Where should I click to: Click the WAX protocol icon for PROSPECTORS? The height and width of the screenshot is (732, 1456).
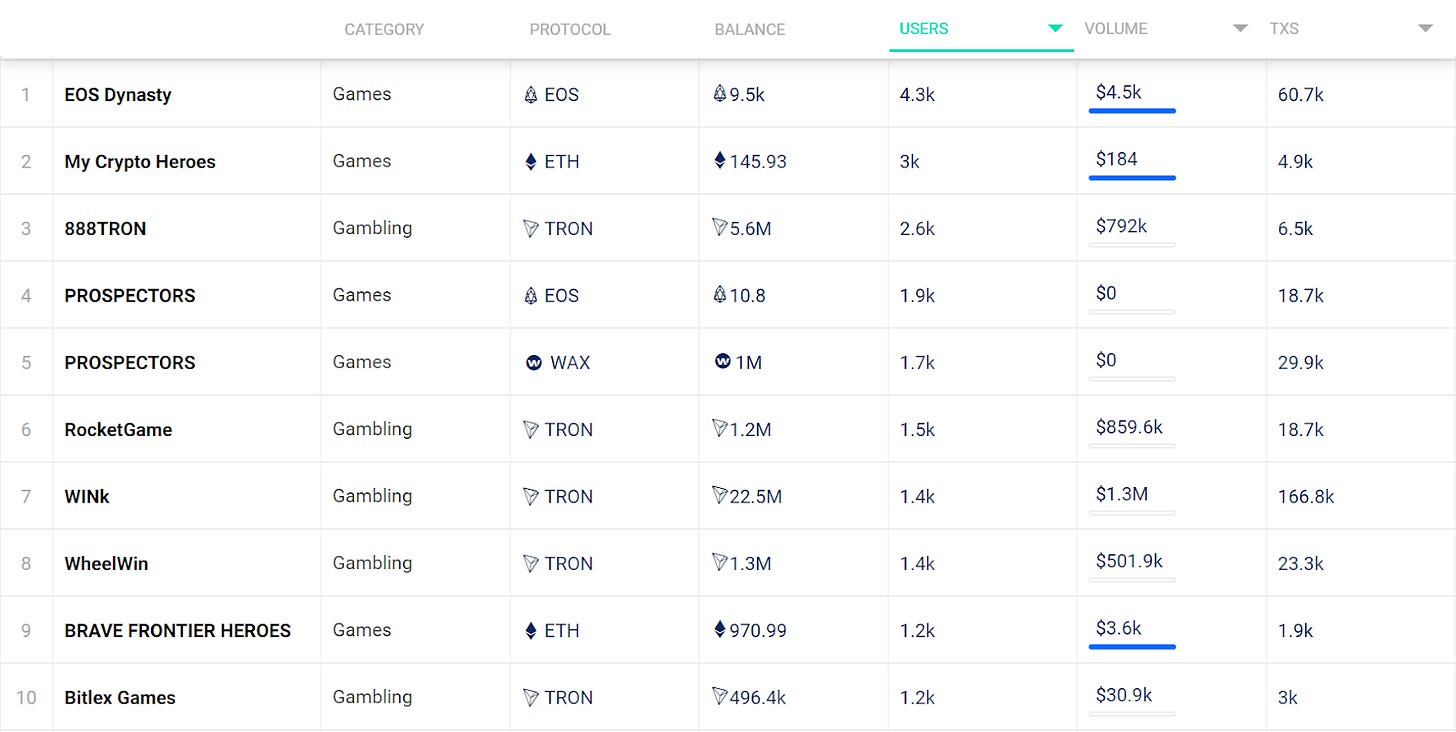534,363
